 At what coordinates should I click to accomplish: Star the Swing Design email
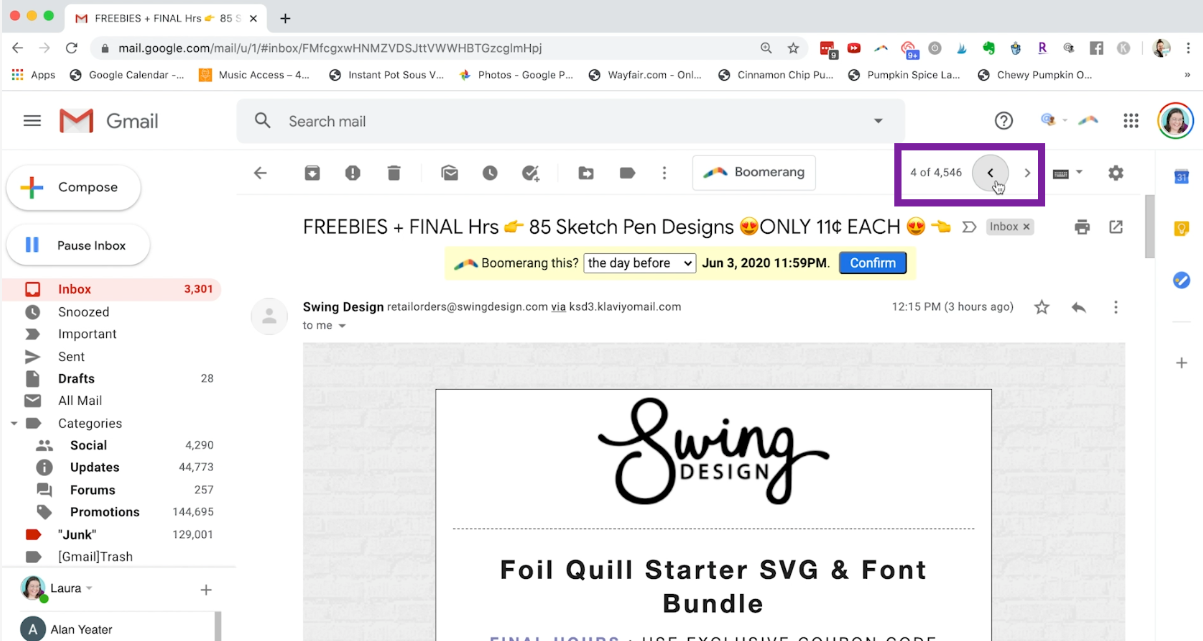1042,307
